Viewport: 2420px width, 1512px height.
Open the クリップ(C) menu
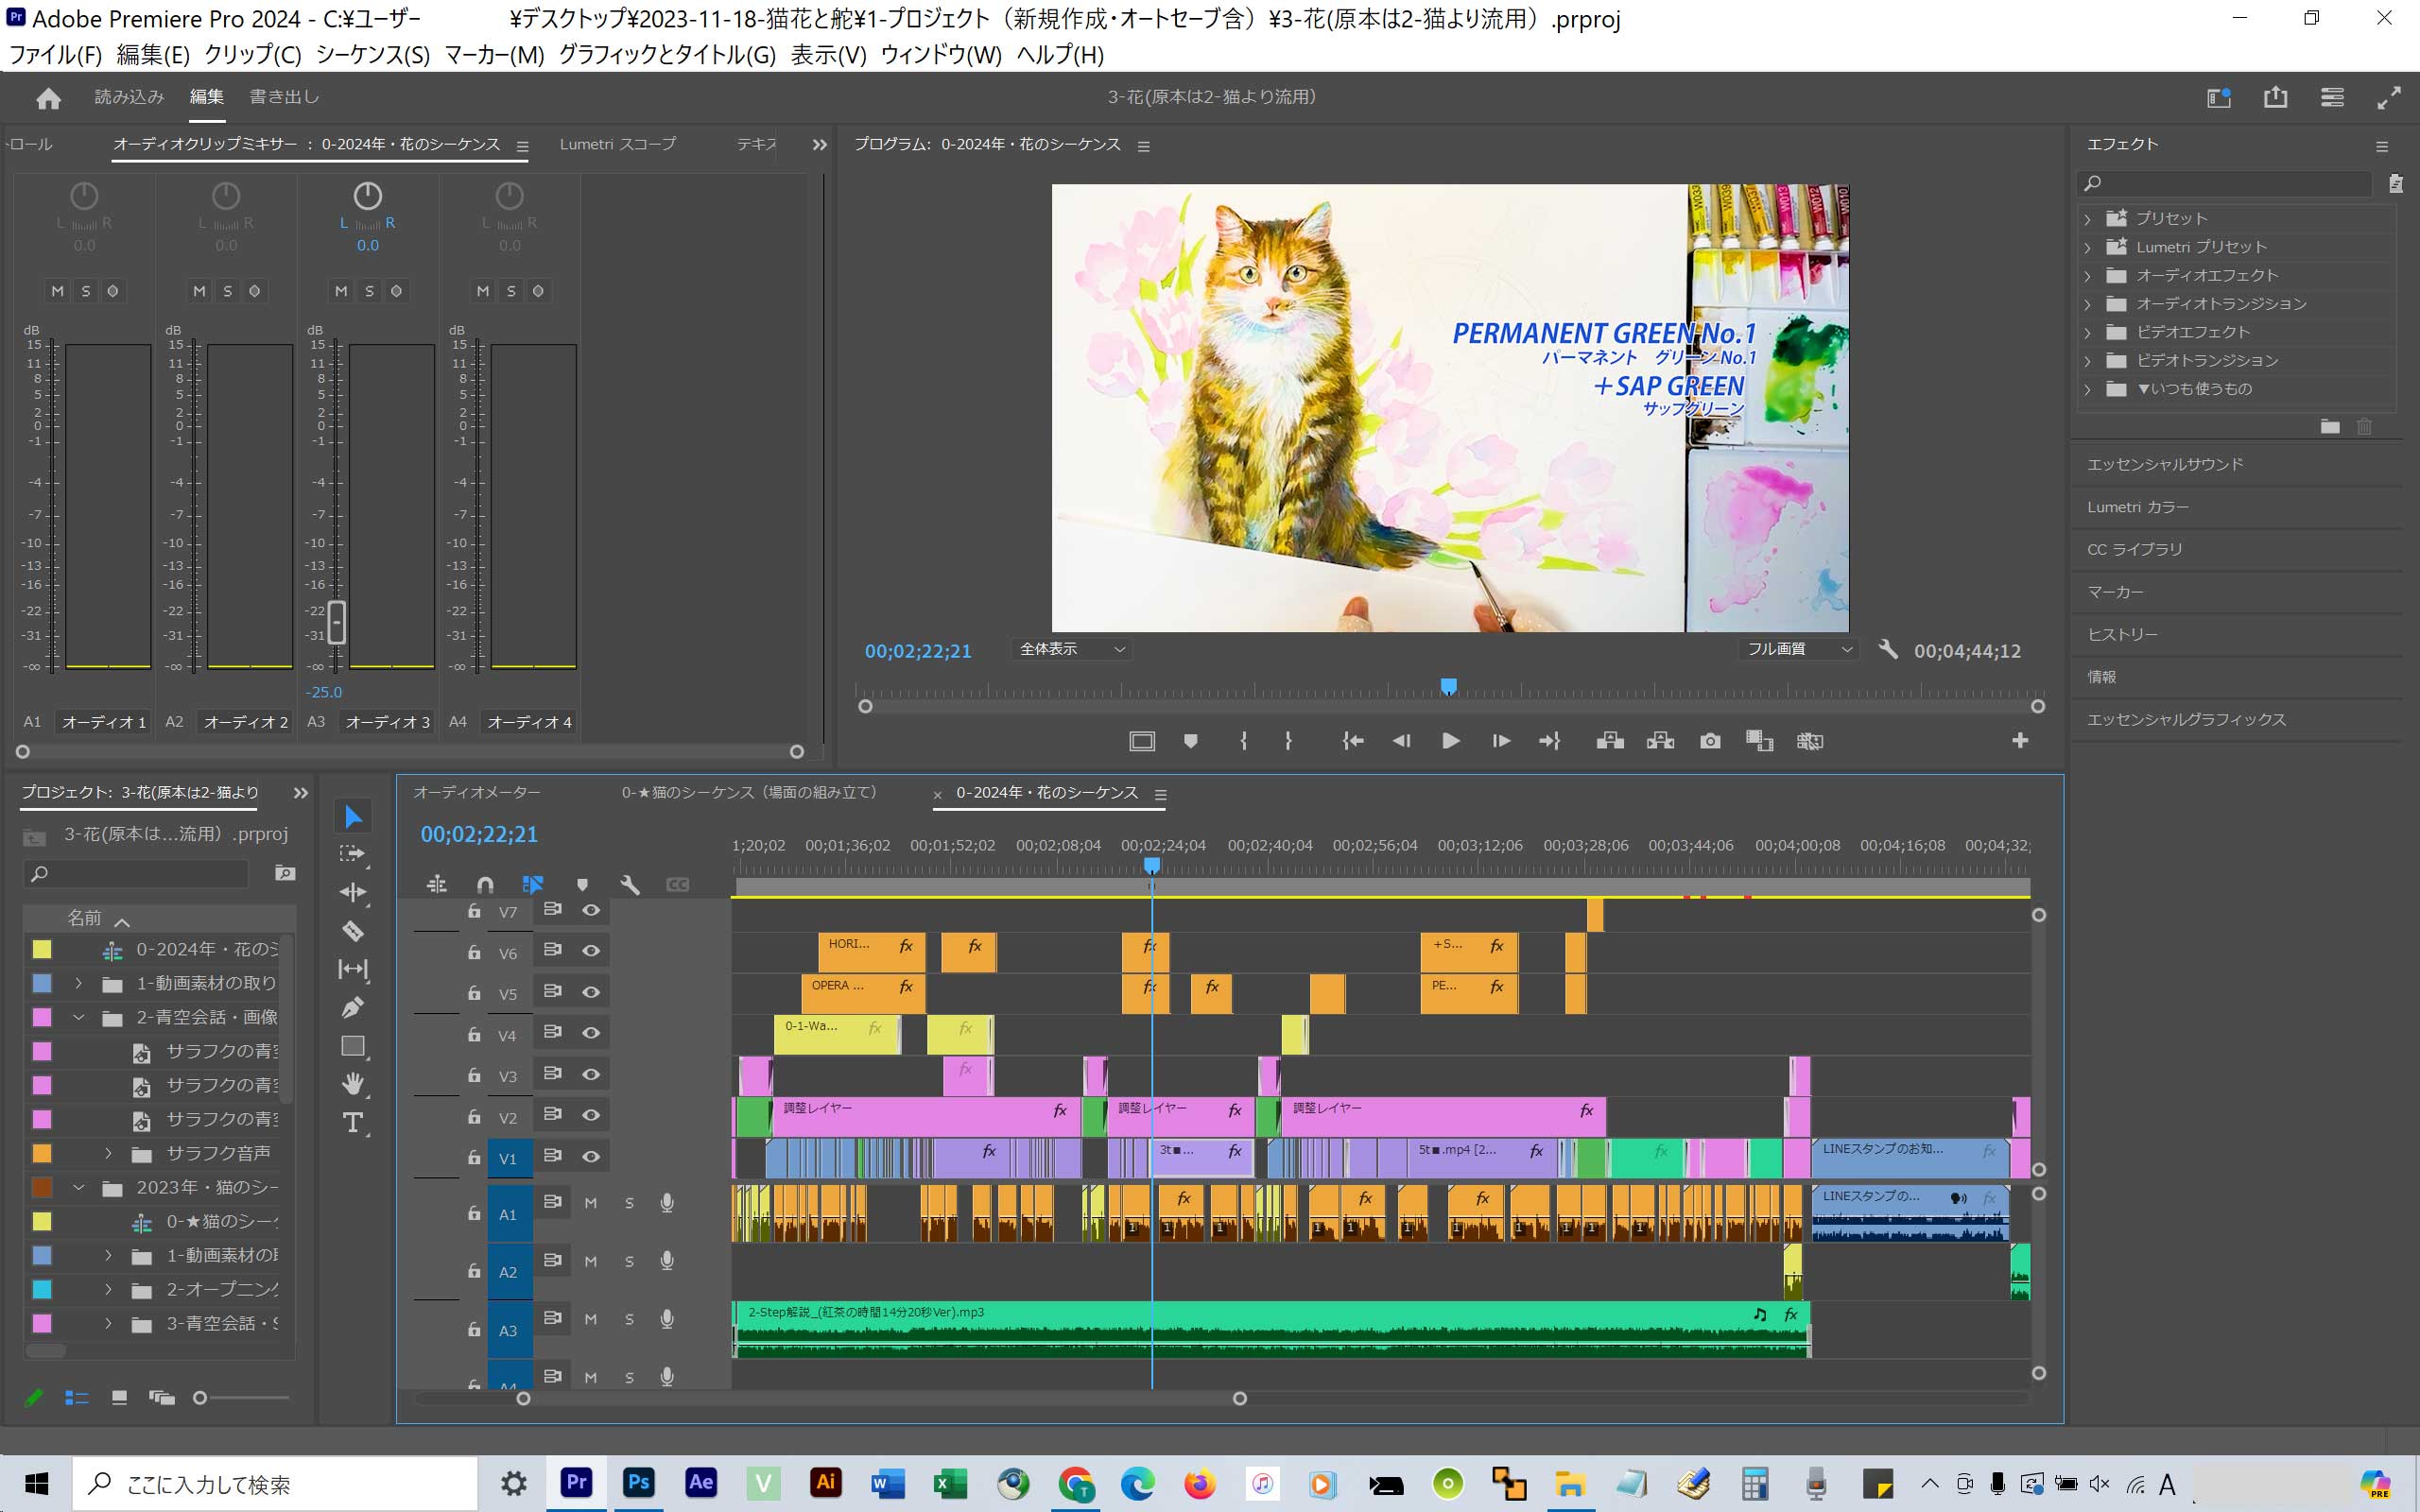click(253, 55)
